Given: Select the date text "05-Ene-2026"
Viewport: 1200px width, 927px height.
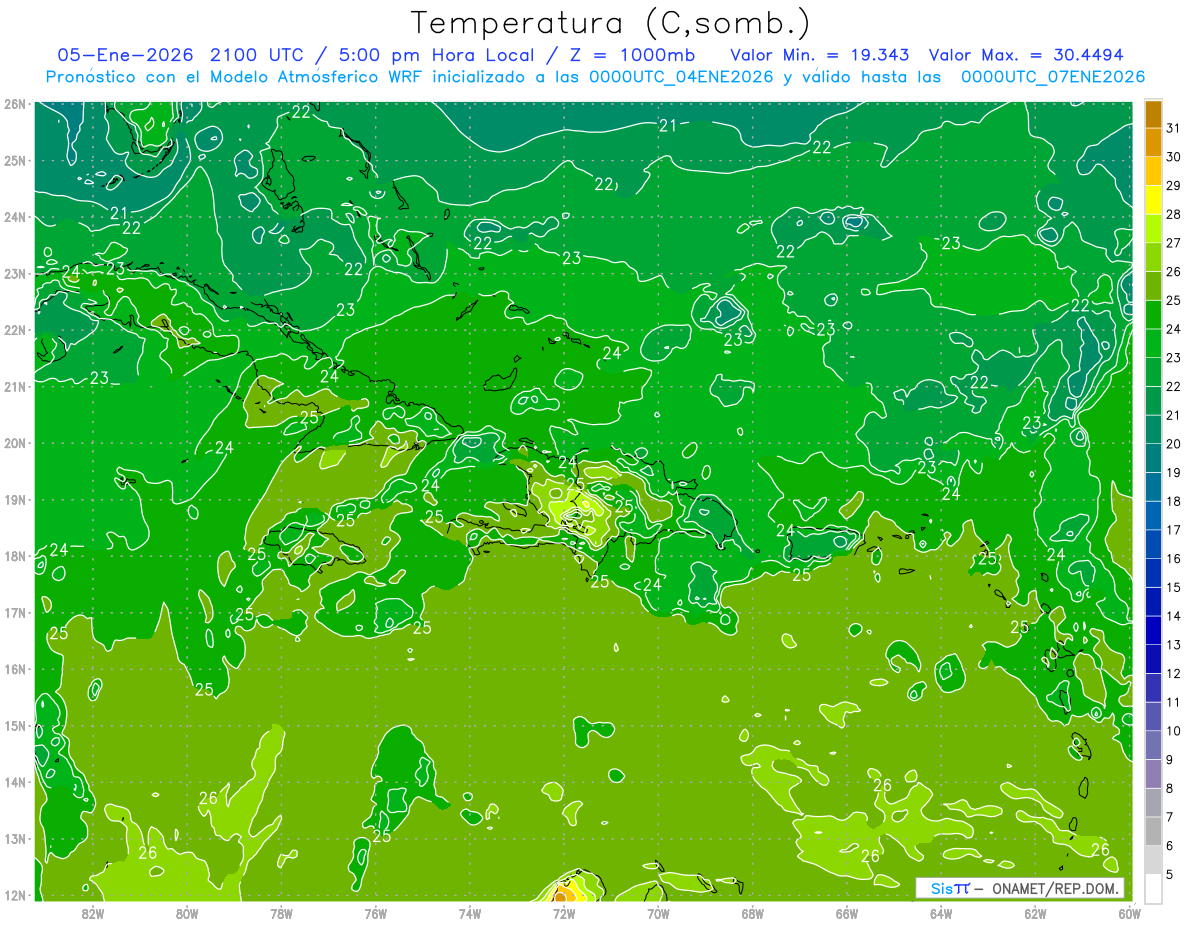Looking at the screenshot, I should click(x=125, y=54).
